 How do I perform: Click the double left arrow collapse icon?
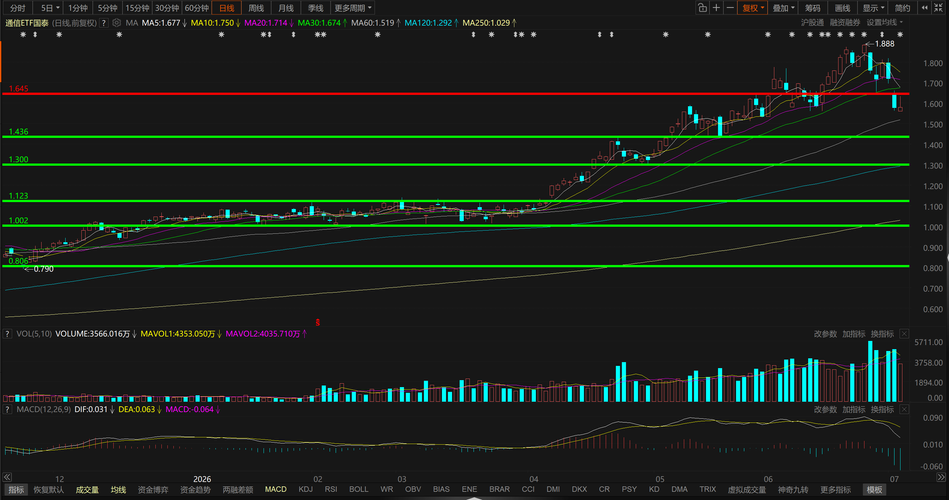tap(925, 8)
